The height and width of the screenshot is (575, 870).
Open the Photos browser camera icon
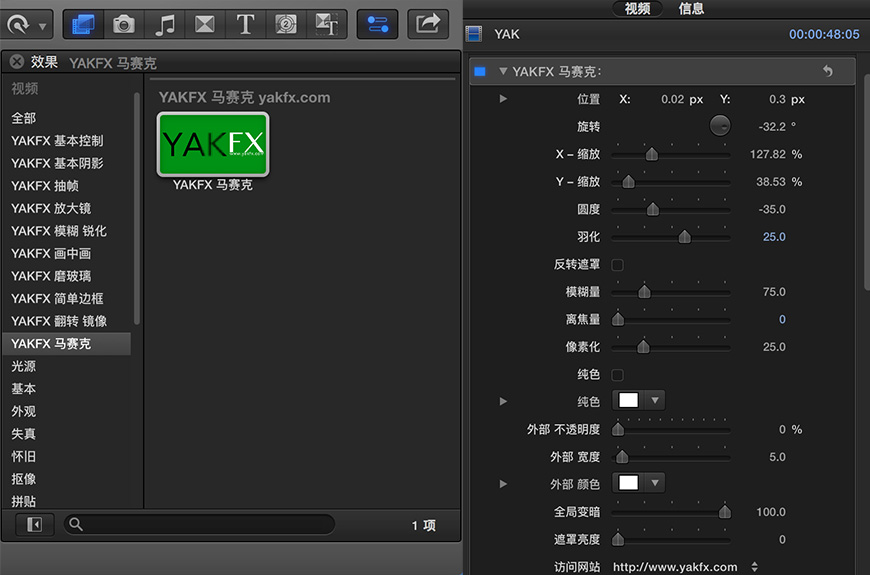(x=124, y=24)
